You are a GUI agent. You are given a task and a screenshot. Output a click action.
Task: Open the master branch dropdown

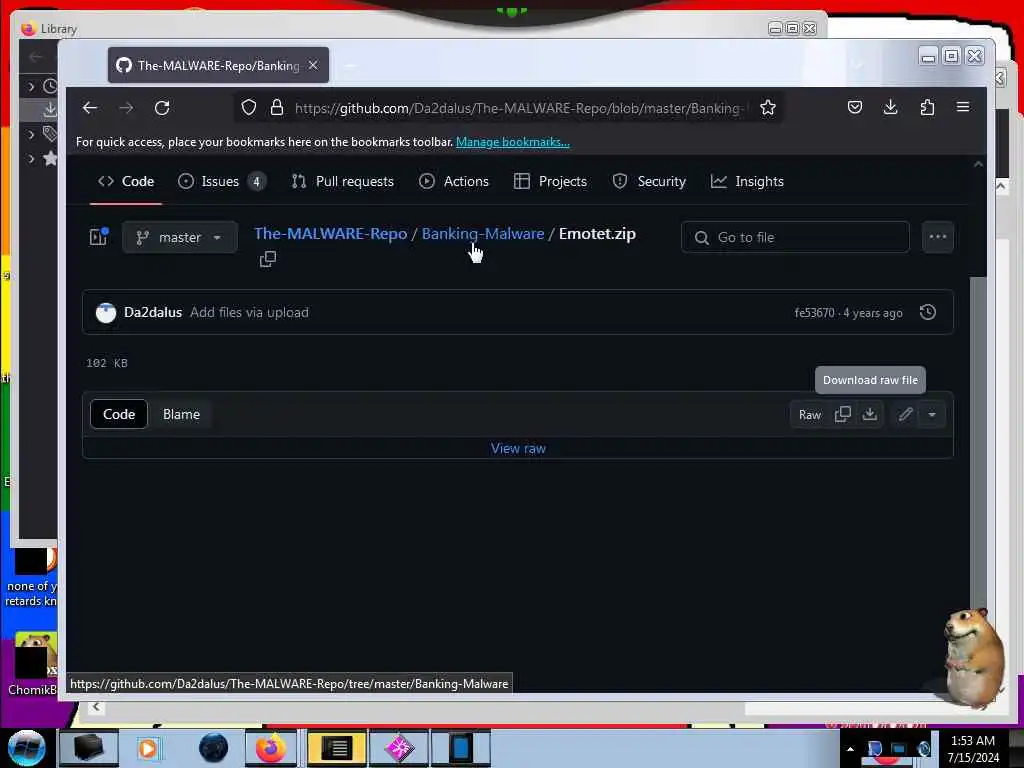180,238
